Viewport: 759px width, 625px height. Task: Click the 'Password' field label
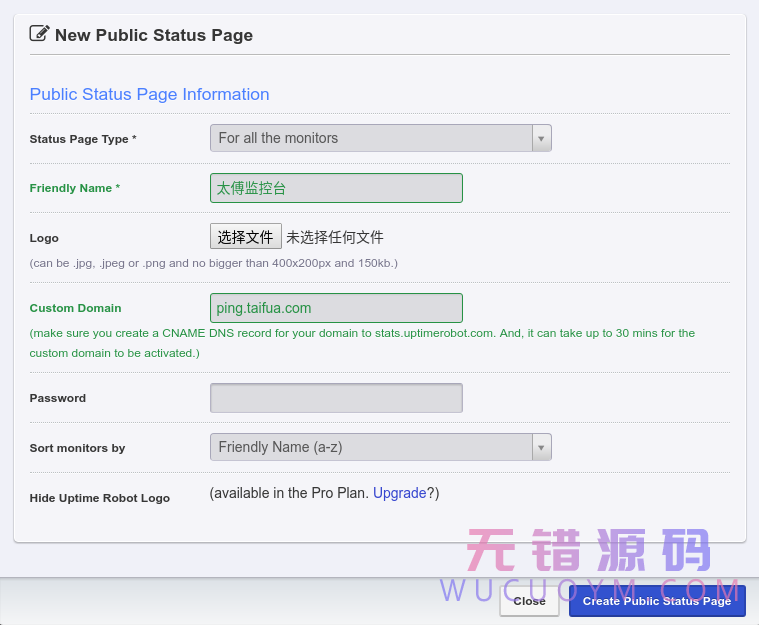pyautogui.click(x=58, y=398)
